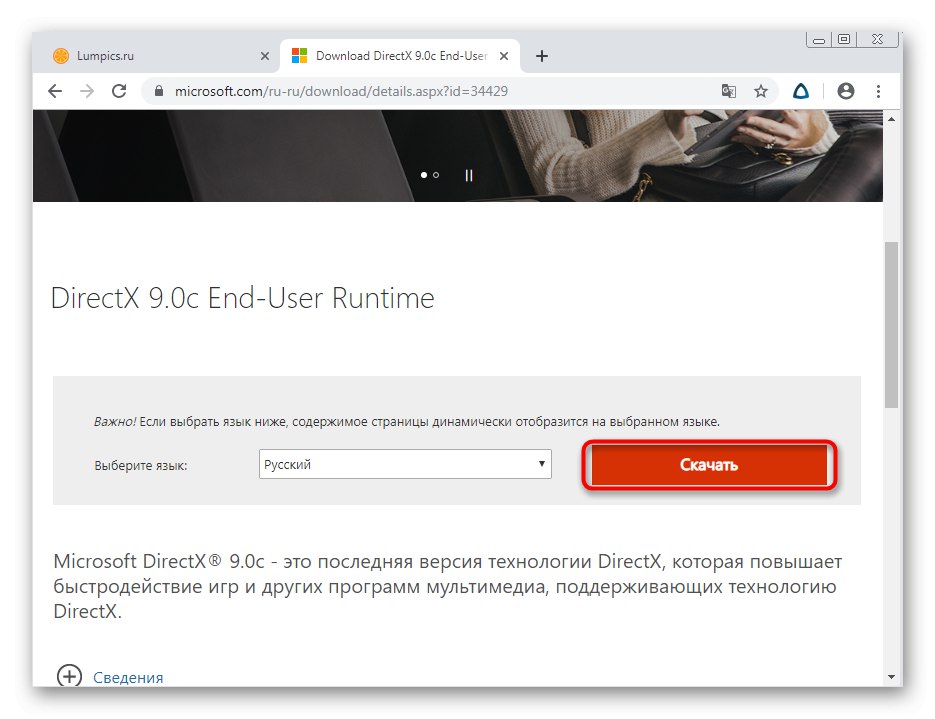935x719 pixels.
Task: Bookmark this page with the star
Action: point(760,91)
